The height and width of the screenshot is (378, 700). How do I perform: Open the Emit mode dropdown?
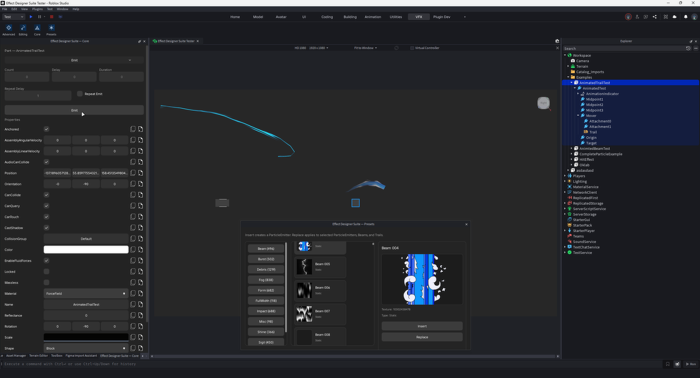(x=74, y=60)
